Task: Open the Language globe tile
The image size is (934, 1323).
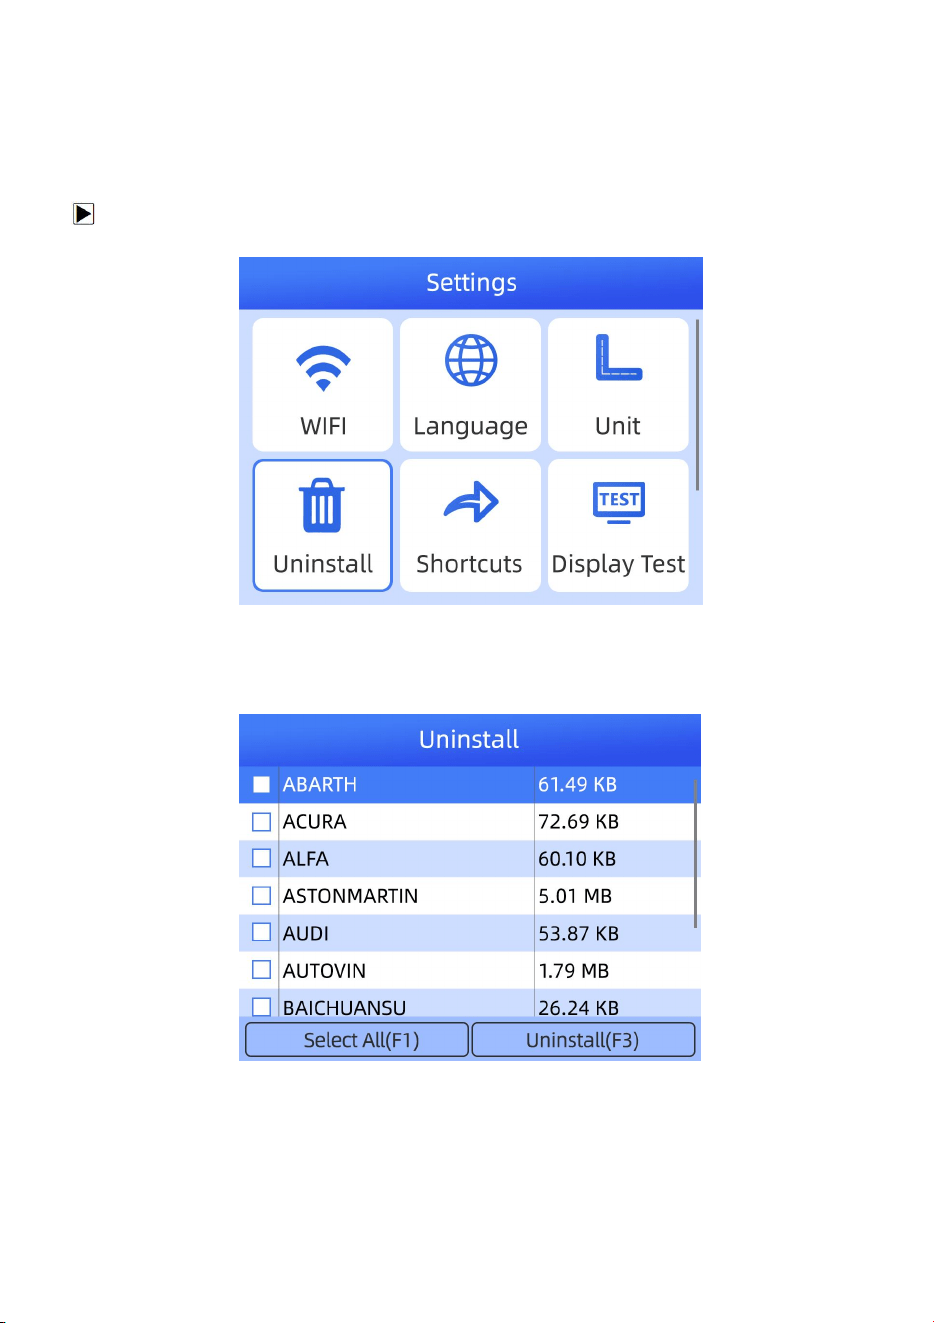Action: [x=470, y=385]
